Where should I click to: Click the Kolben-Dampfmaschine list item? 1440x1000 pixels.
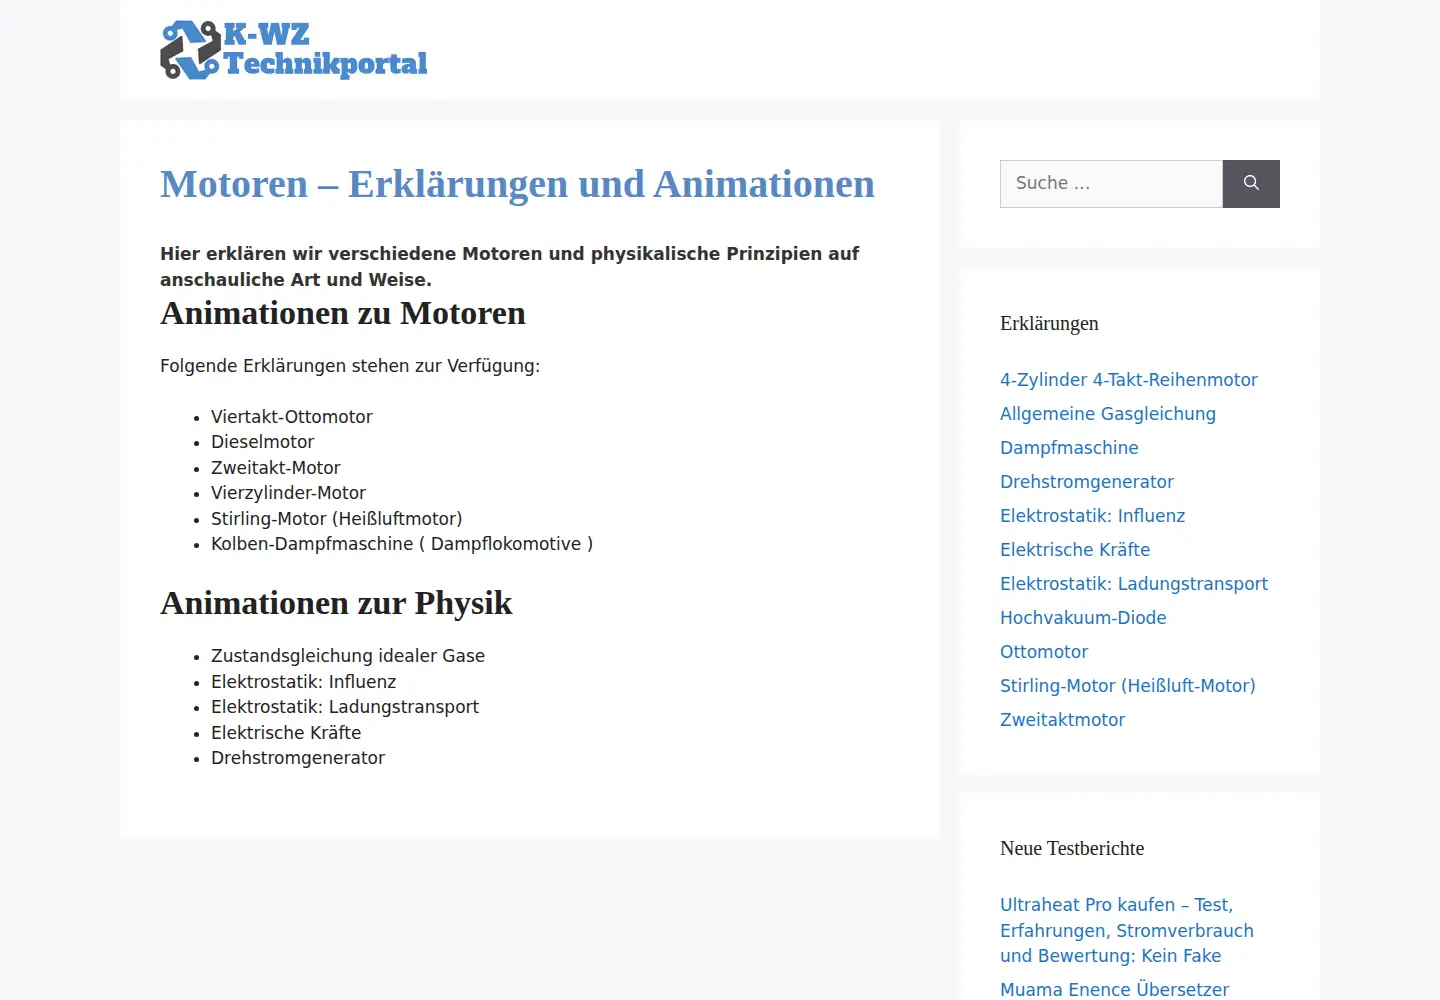402,544
